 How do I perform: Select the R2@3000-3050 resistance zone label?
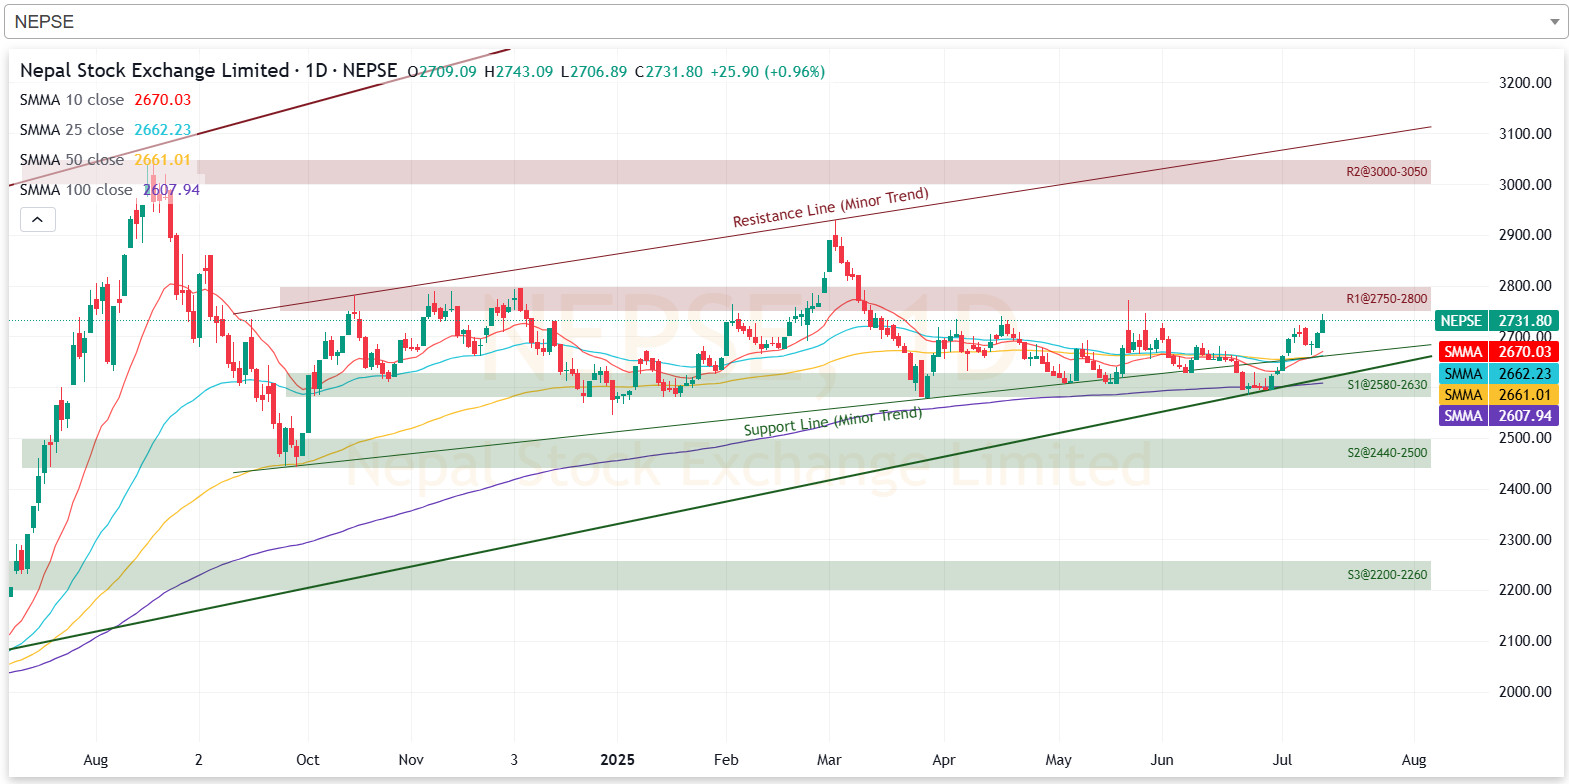[x=1386, y=172]
